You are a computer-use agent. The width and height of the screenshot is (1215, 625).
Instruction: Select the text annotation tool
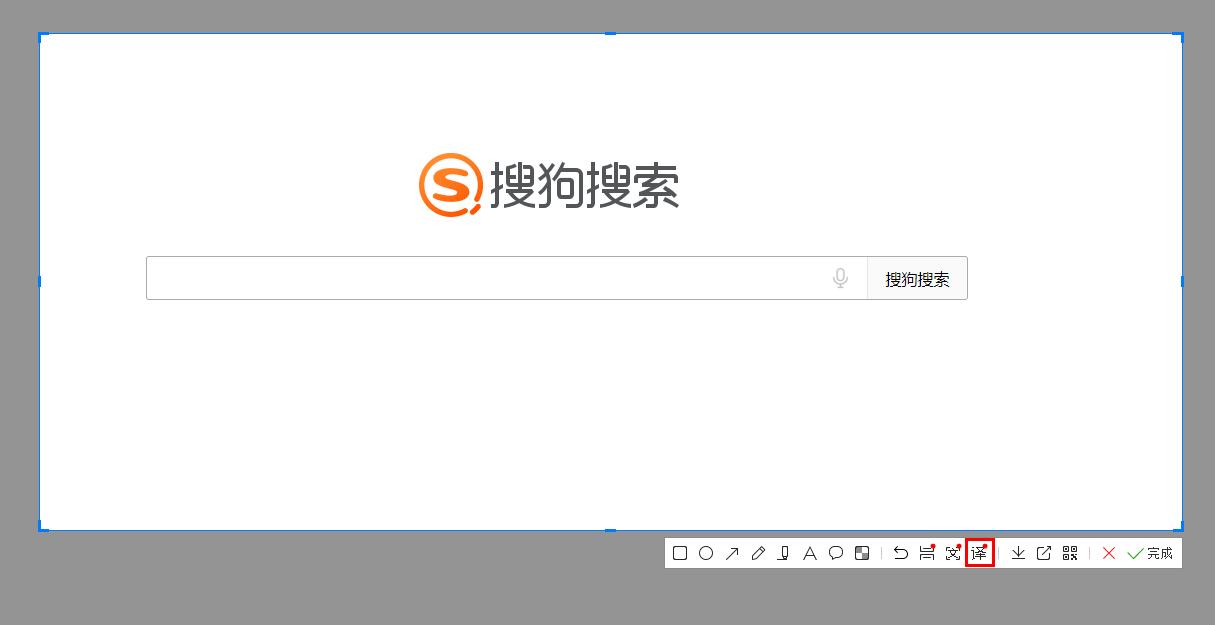(x=810, y=552)
